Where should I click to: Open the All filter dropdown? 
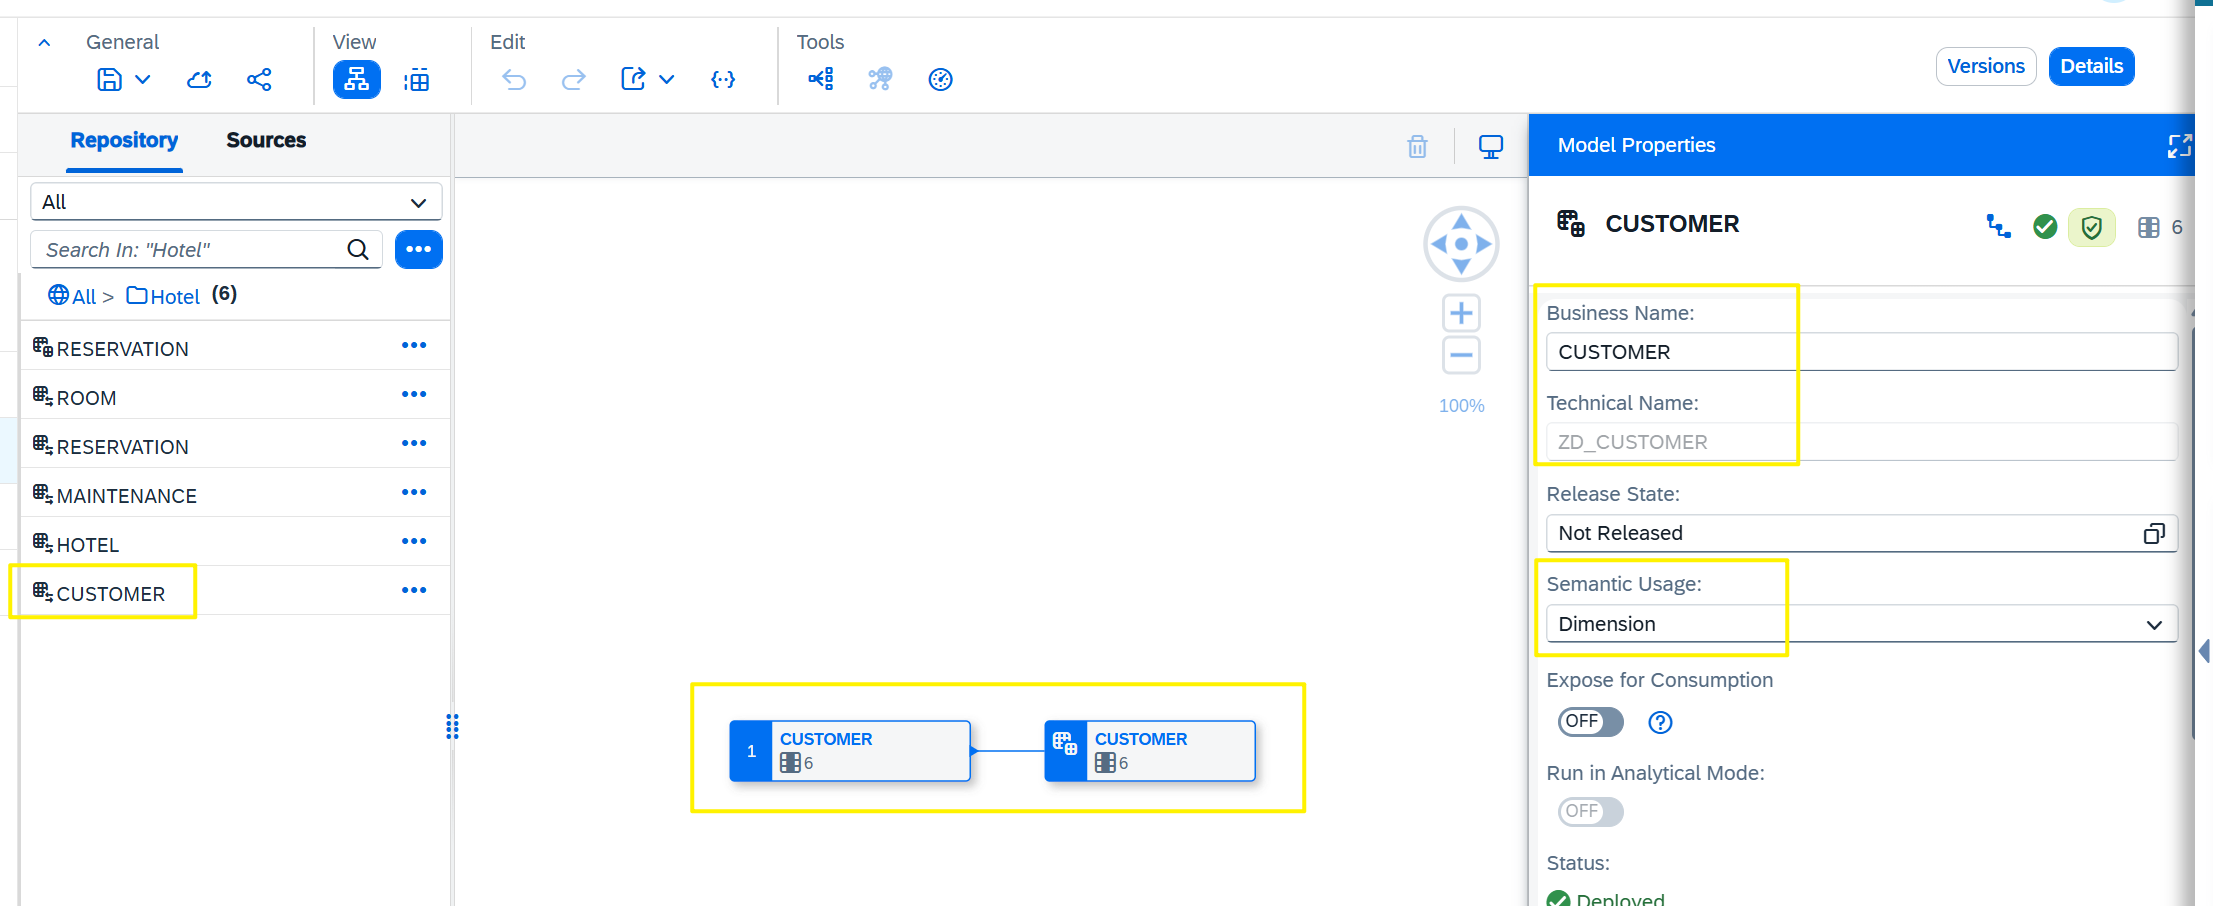[x=236, y=202]
